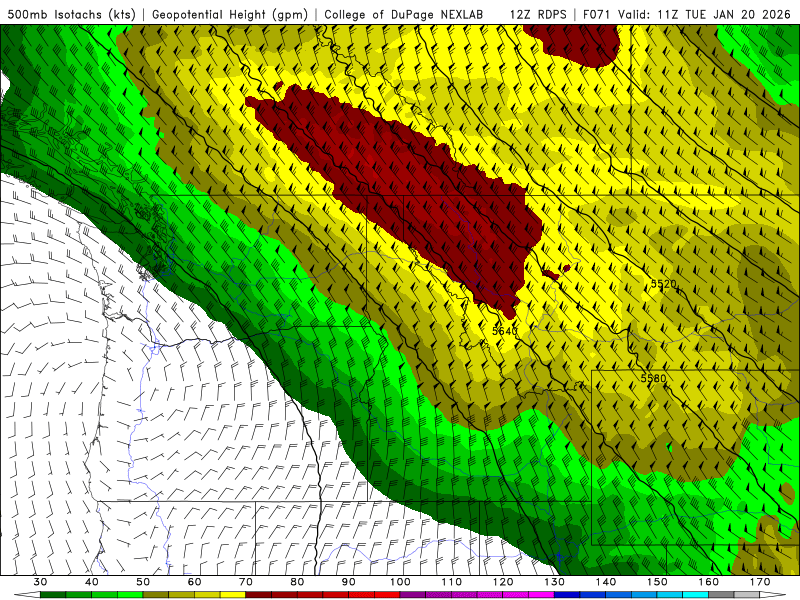Click the 40 tick label on colorbar
This screenshot has width=800, height=600.
tap(92, 582)
